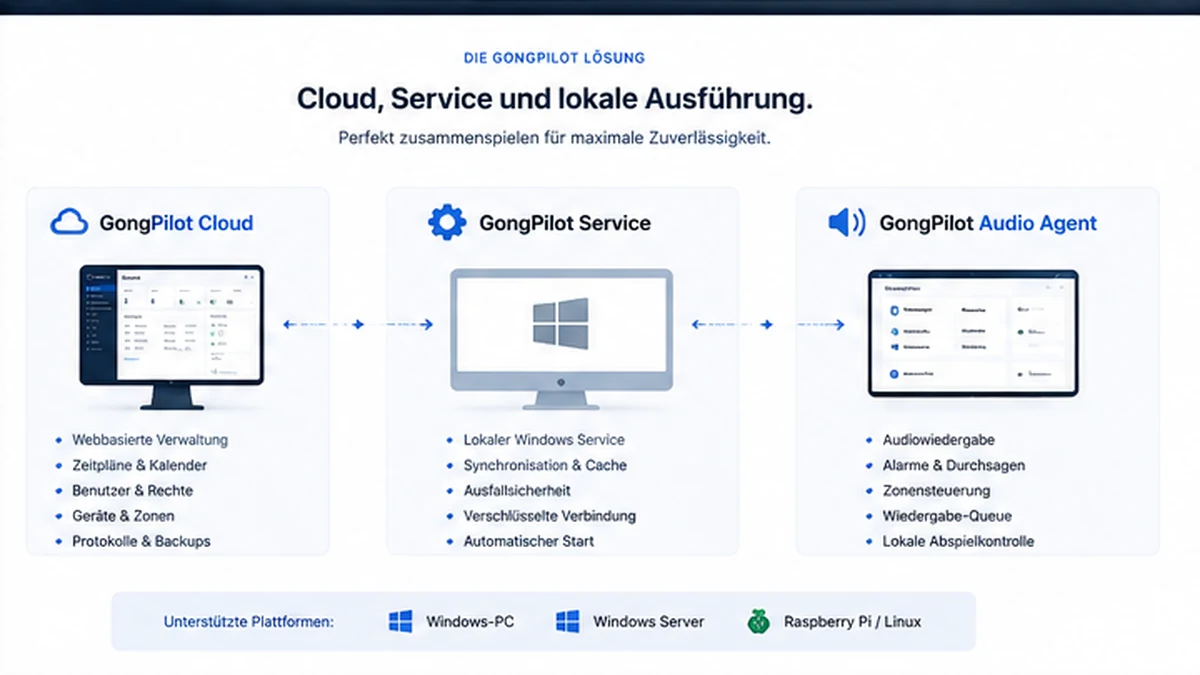Screen dimensions: 1200x675
Task: Click the Raspberry Pi logo icon
Action: tap(759, 622)
